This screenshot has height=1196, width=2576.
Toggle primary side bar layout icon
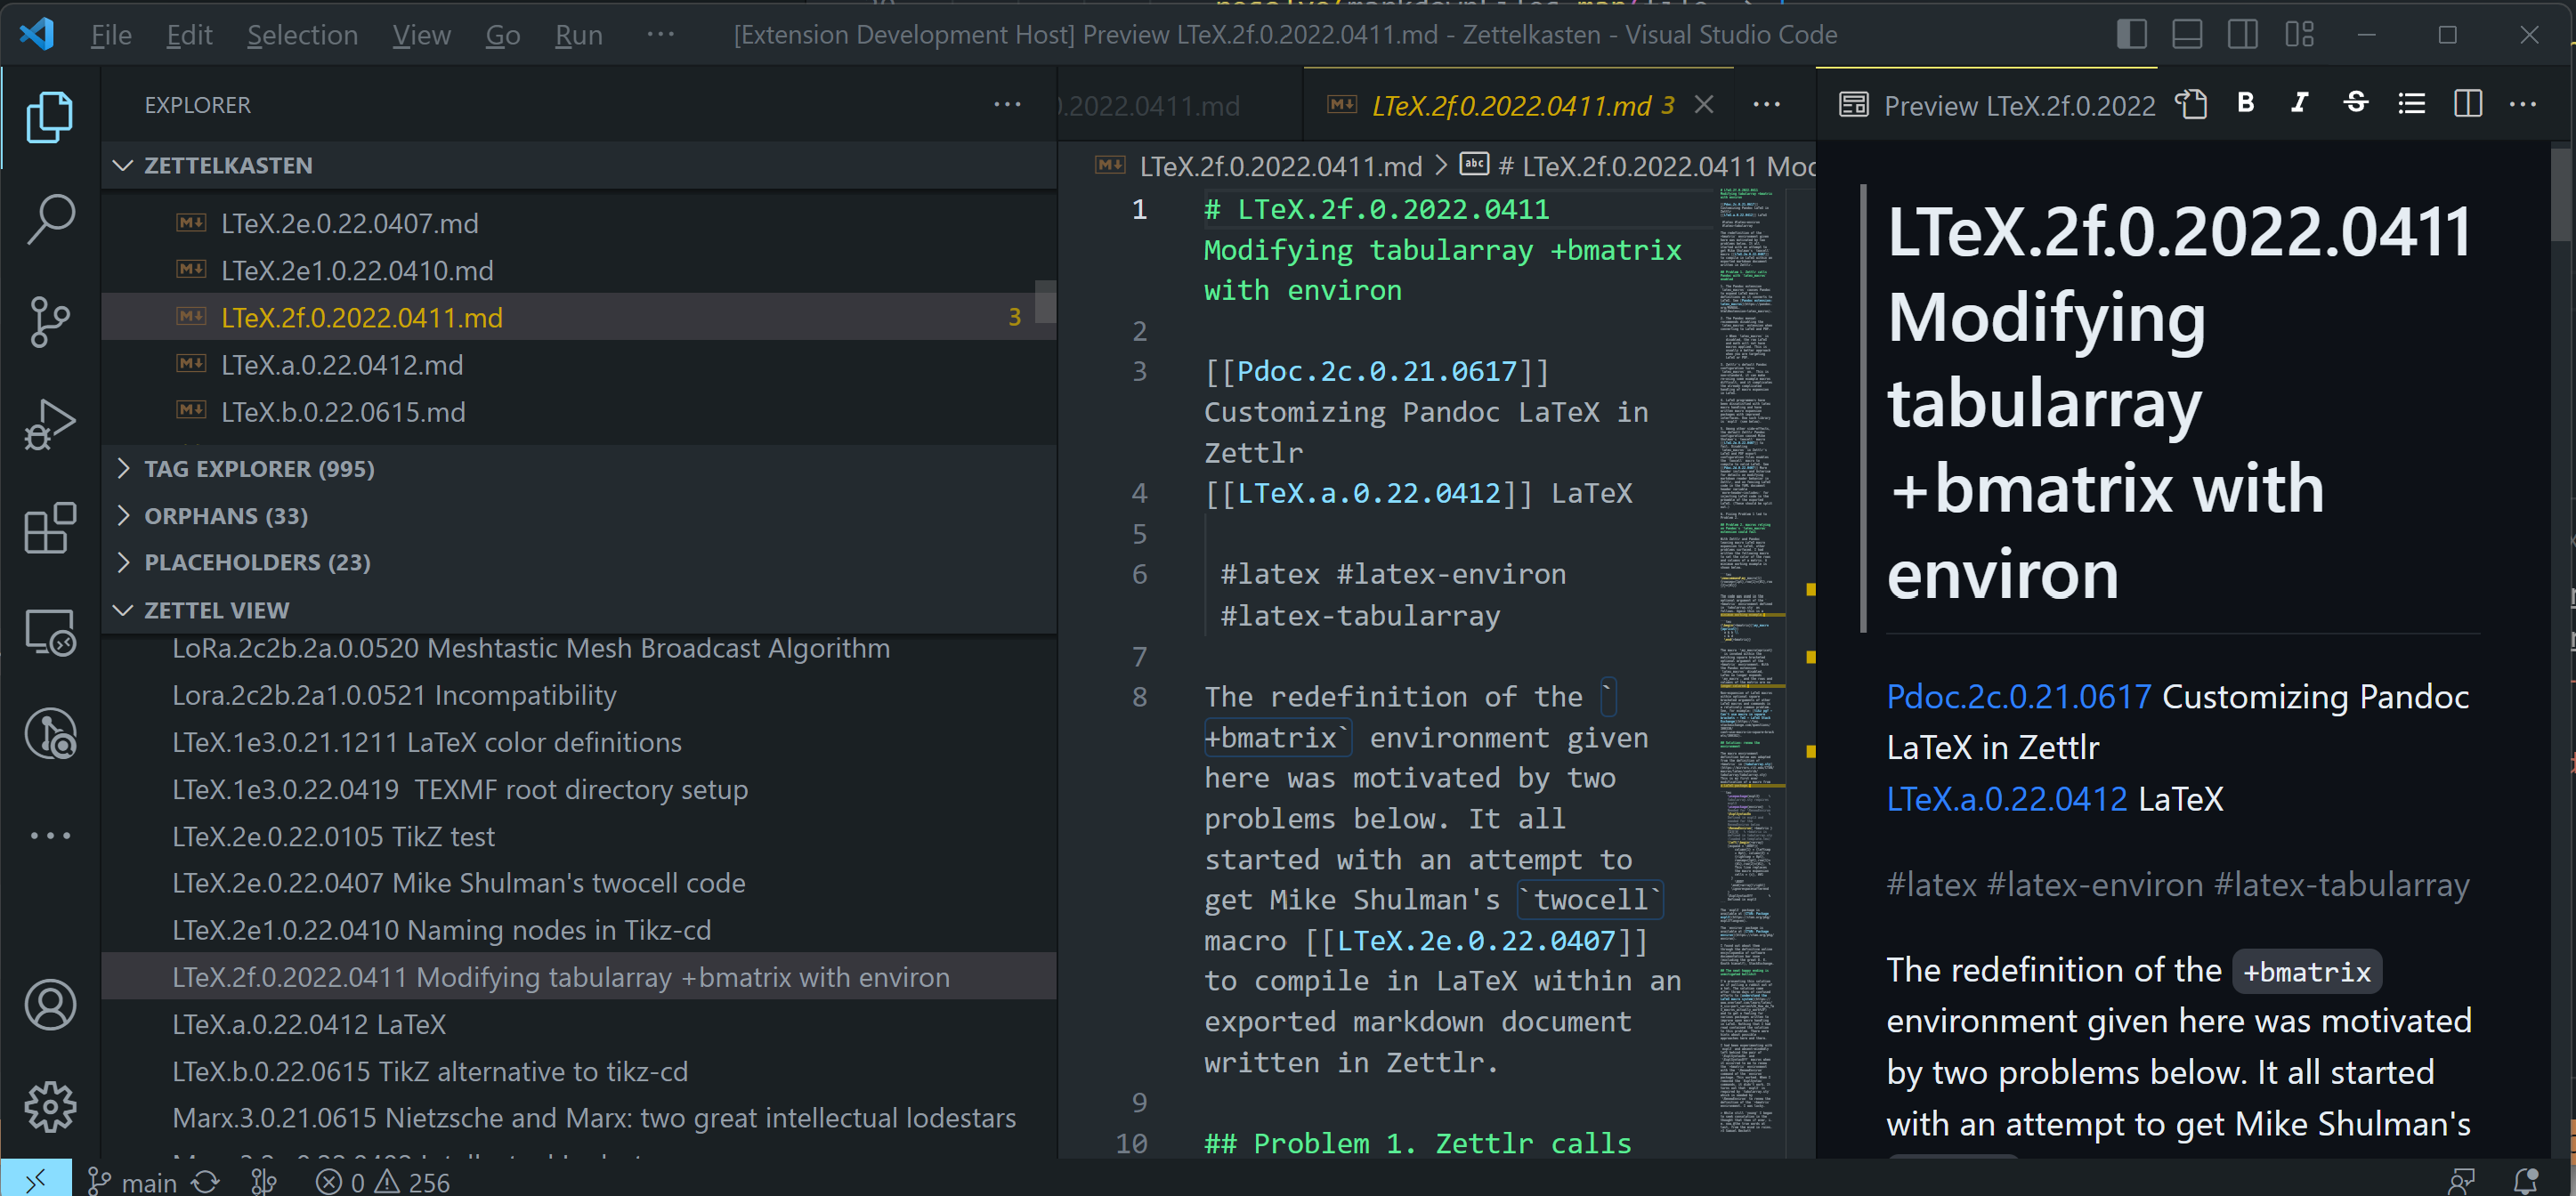tap(2132, 35)
